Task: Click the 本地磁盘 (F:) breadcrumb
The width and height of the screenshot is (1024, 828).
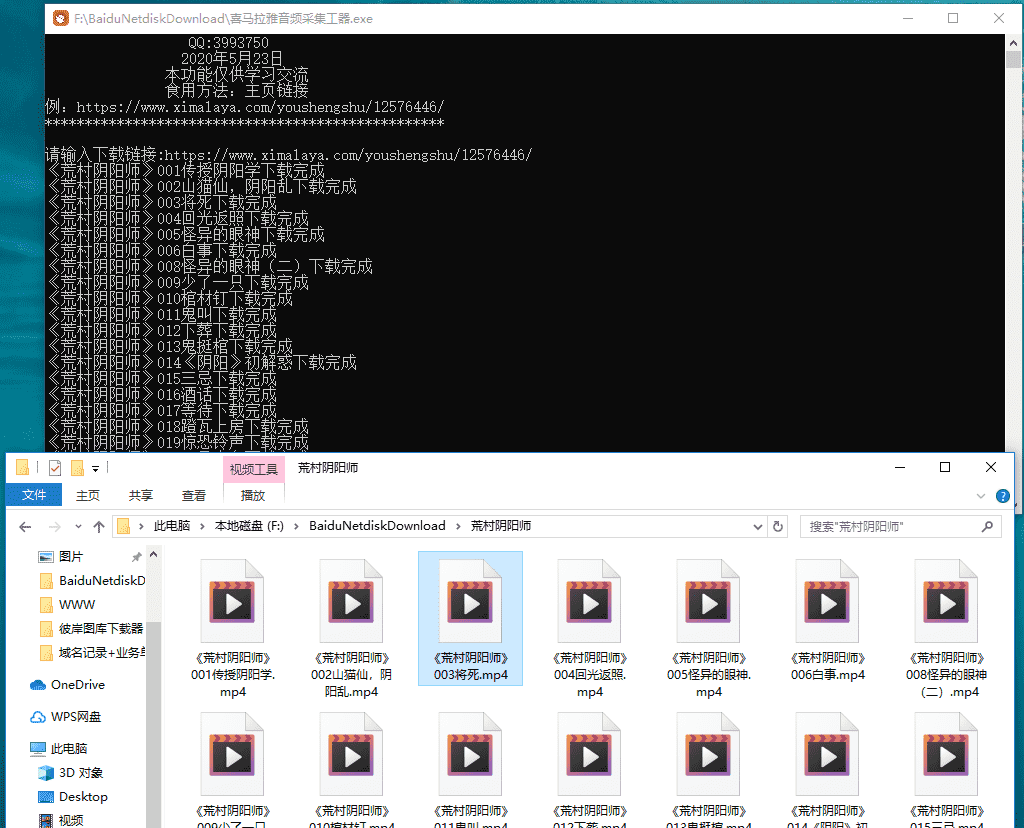Action: [x=249, y=526]
